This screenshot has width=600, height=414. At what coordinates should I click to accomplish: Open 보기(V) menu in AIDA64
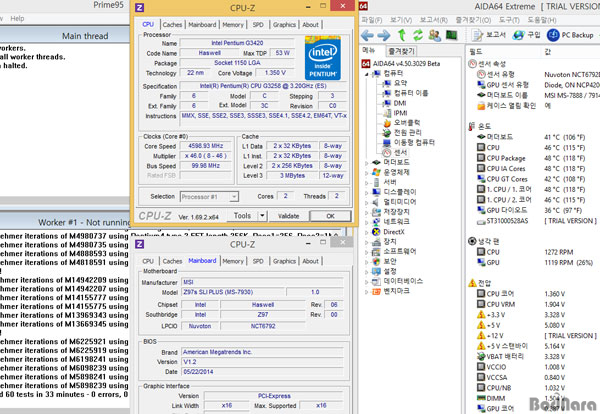[x=401, y=20]
